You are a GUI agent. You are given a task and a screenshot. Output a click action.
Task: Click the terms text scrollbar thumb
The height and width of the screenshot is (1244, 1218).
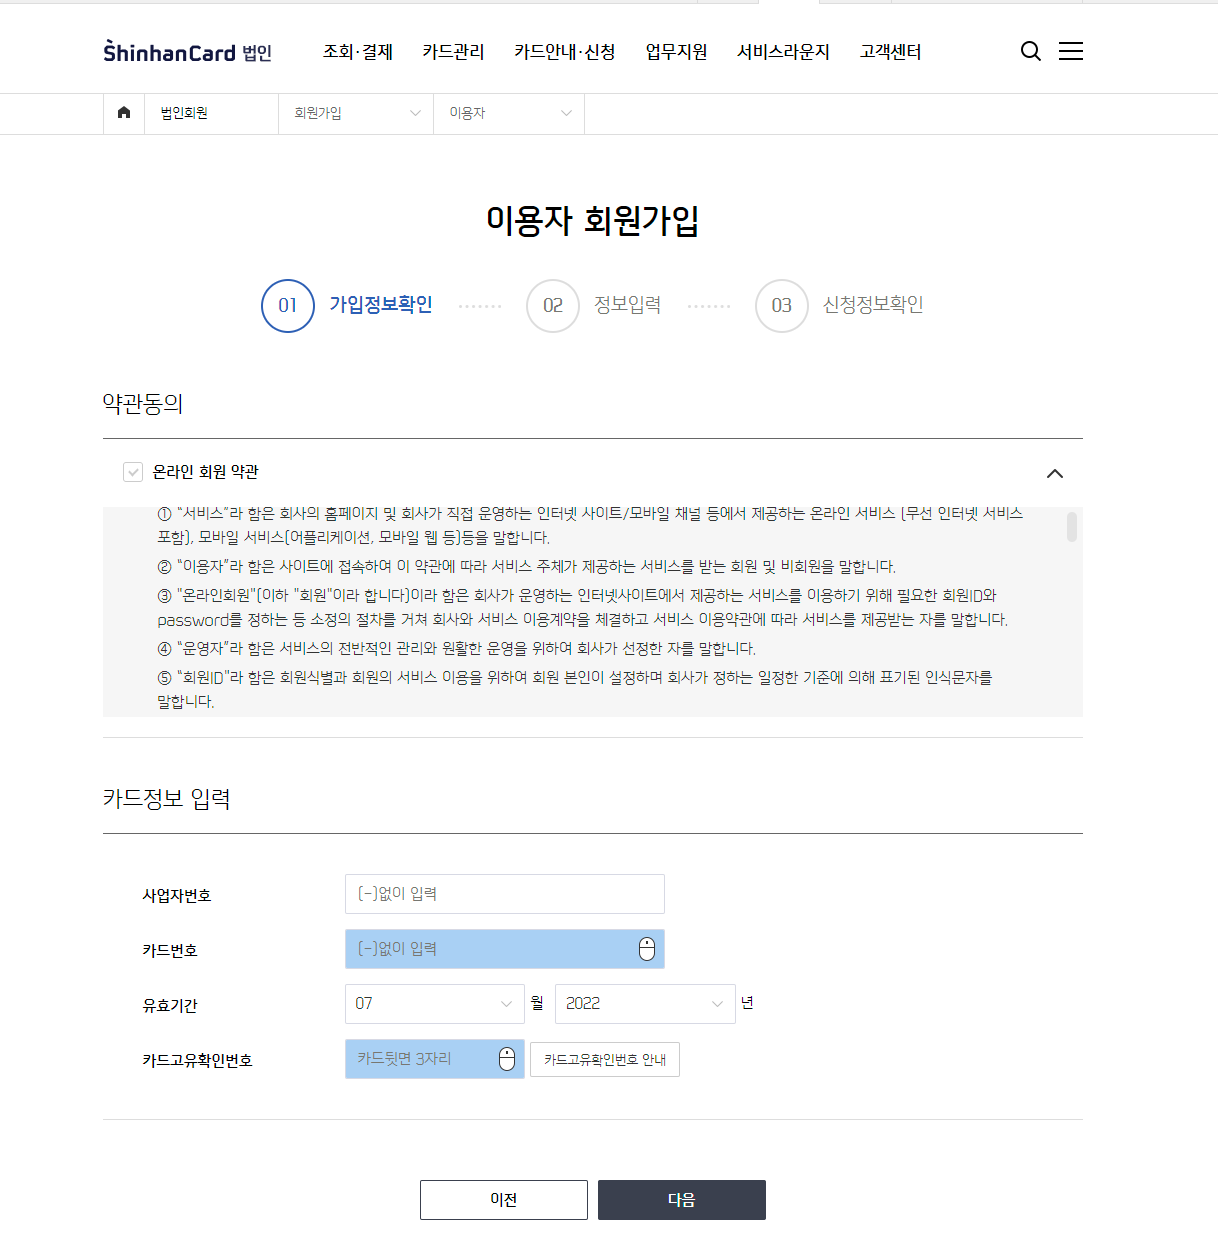pos(1072,527)
